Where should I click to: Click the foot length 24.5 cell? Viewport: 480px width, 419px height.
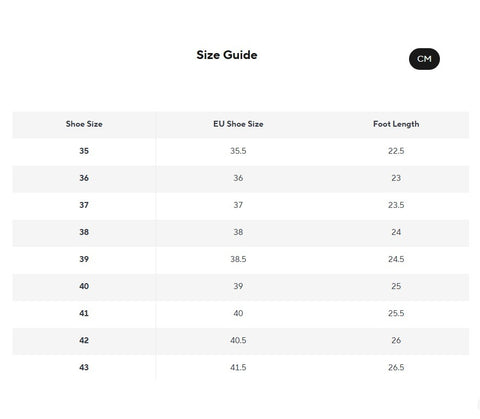tap(396, 259)
